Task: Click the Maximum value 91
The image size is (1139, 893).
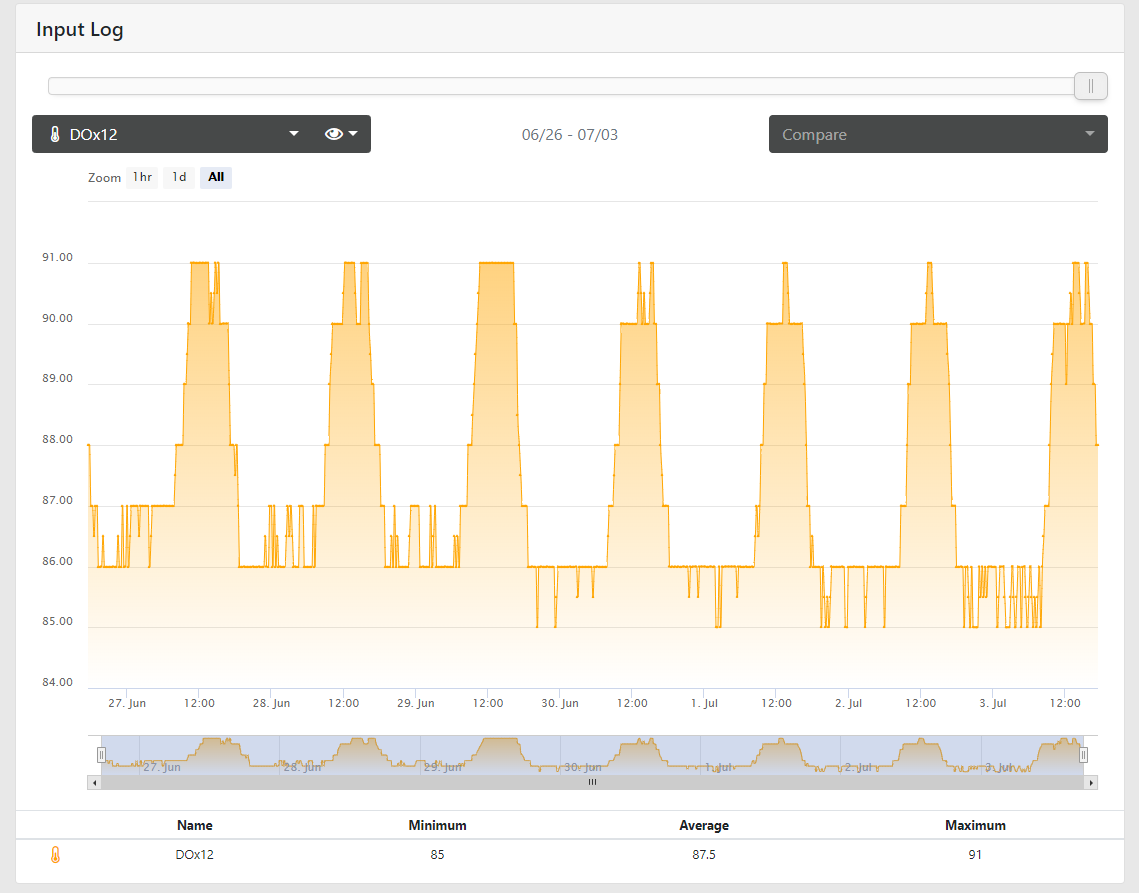Action: pyautogui.click(x=975, y=854)
